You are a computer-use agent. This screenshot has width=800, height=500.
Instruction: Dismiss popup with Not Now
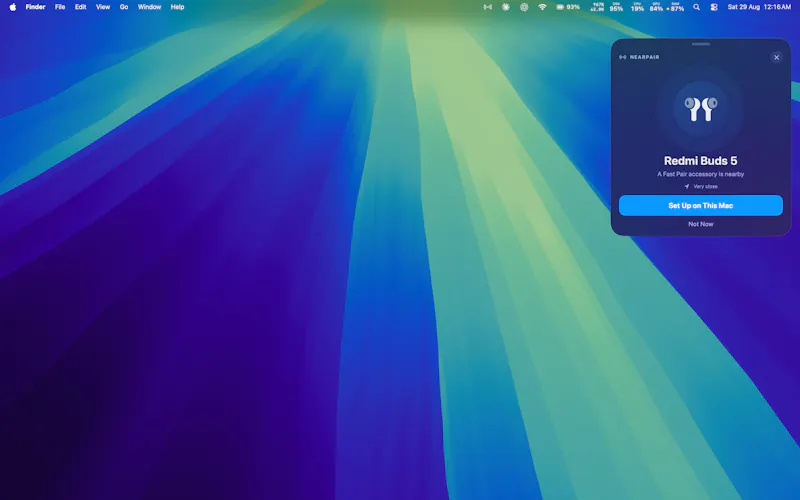click(701, 224)
